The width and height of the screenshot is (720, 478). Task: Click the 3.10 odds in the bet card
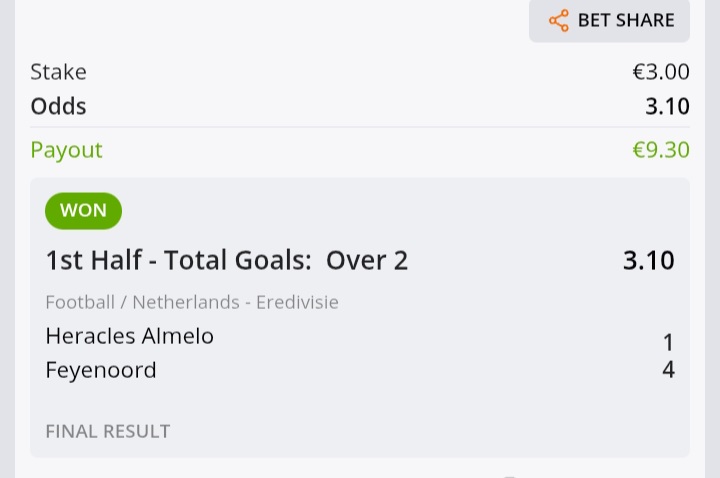pyautogui.click(x=649, y=260)
